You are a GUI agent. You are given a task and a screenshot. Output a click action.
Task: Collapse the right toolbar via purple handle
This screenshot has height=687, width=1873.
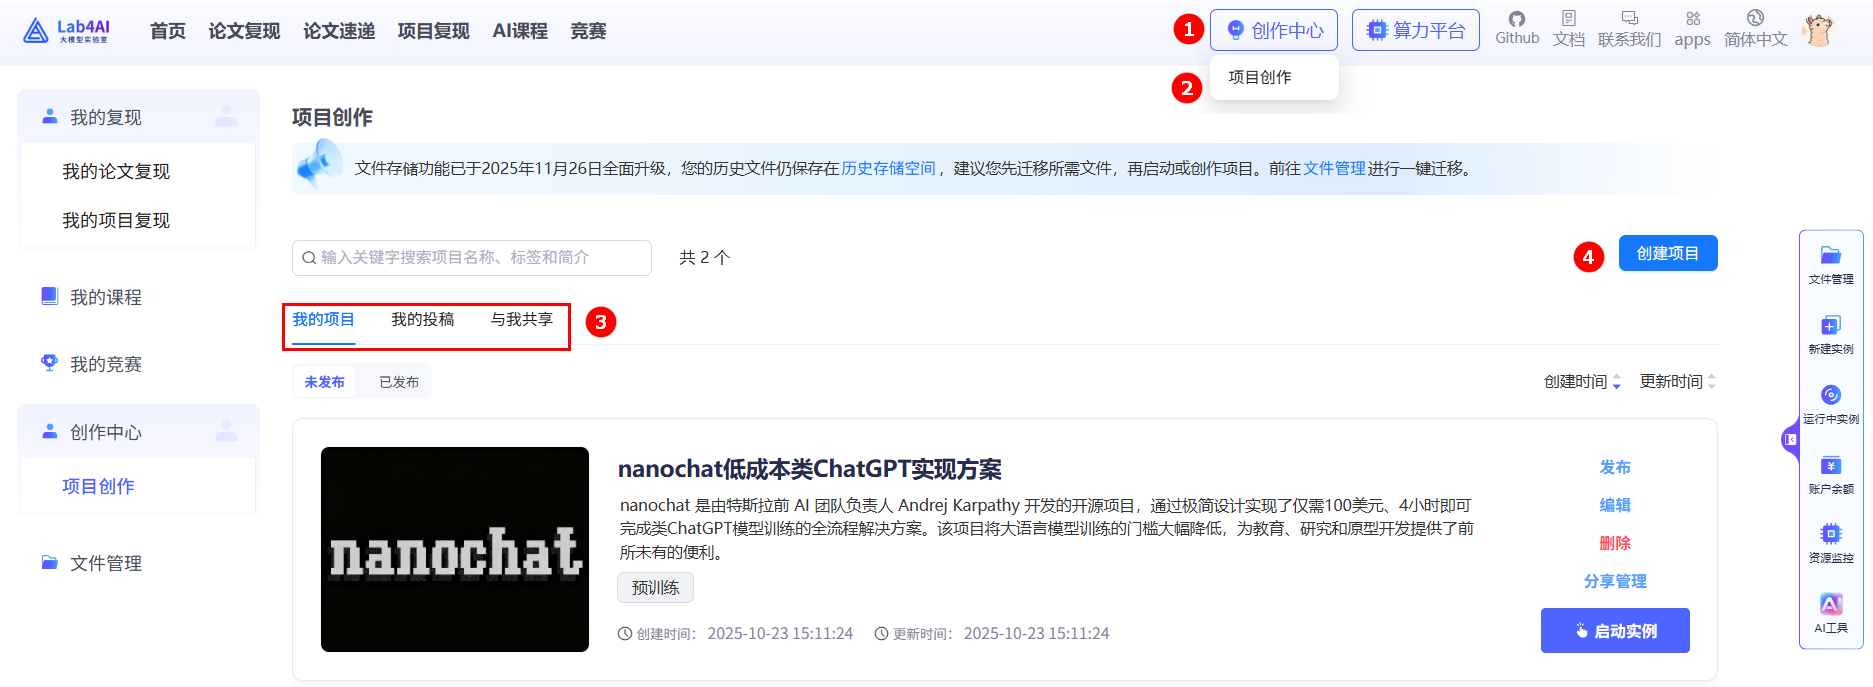click(x=1790, y=439)
